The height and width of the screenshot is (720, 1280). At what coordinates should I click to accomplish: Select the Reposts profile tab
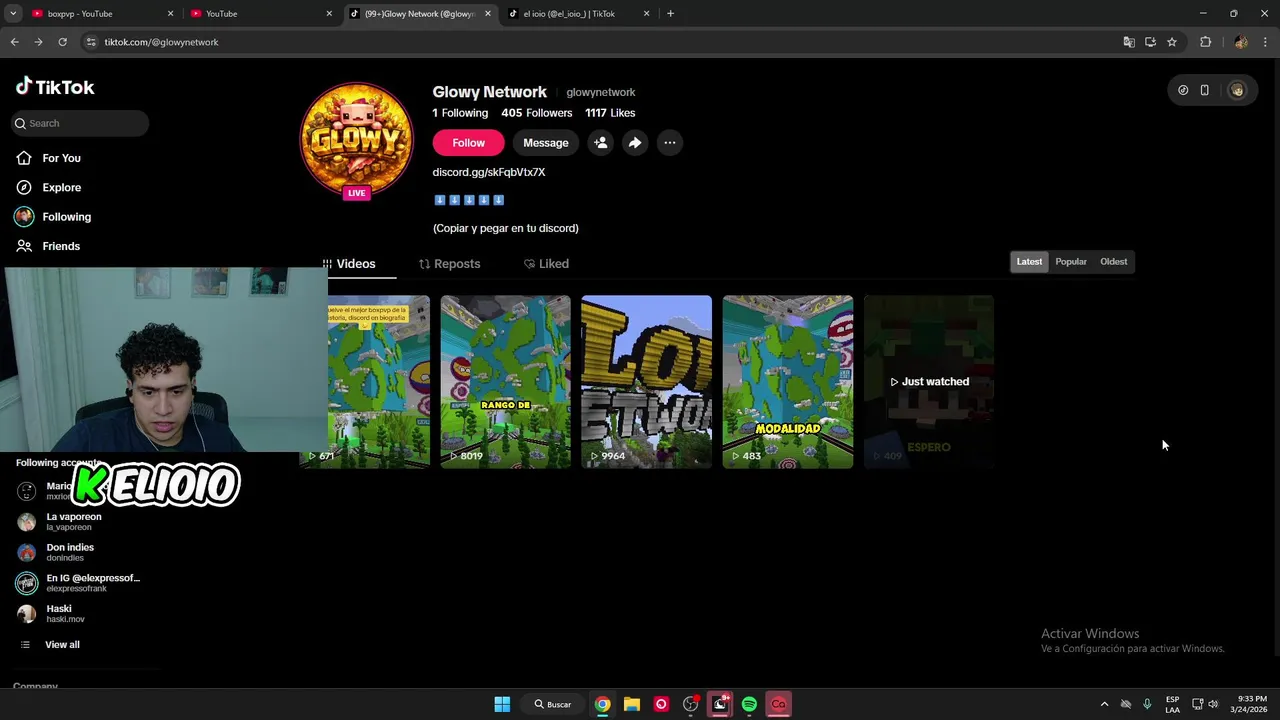coord(449,264)
